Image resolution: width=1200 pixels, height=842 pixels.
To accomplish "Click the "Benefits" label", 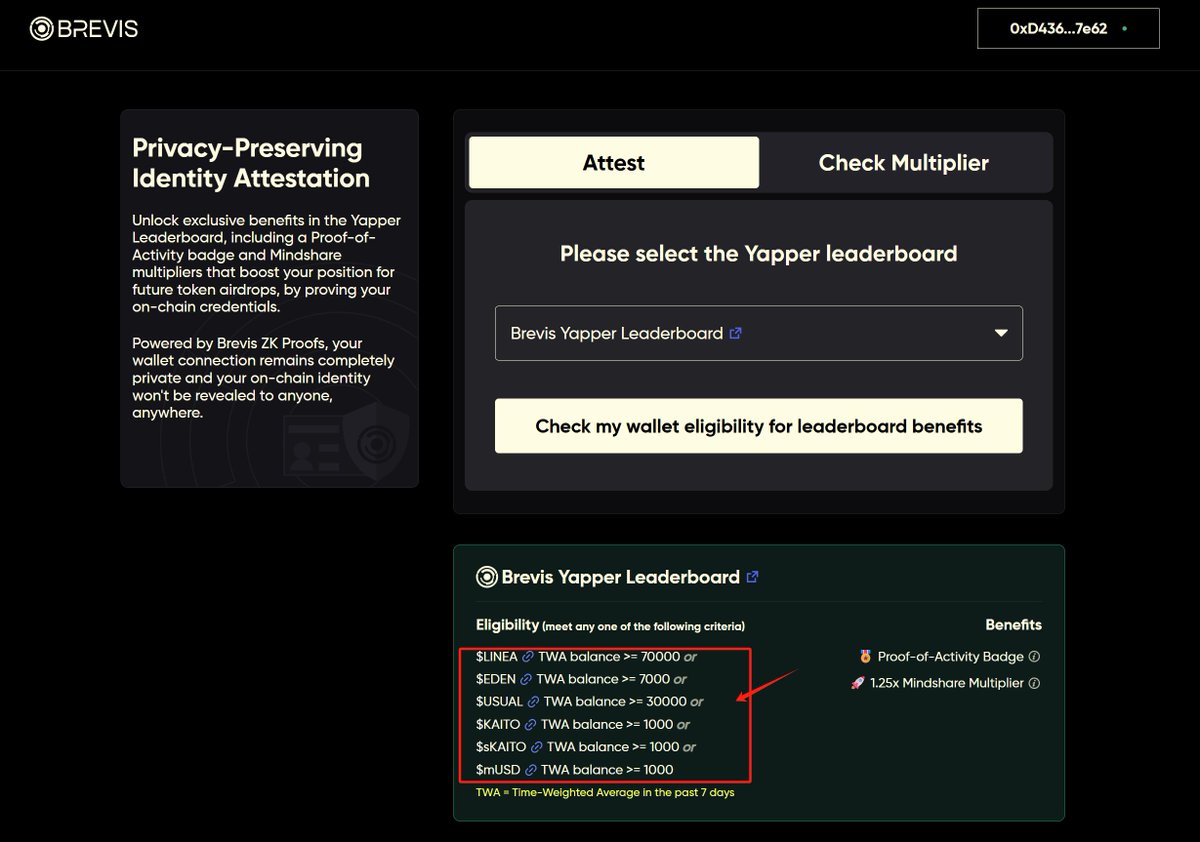I will coord(1013,625).
